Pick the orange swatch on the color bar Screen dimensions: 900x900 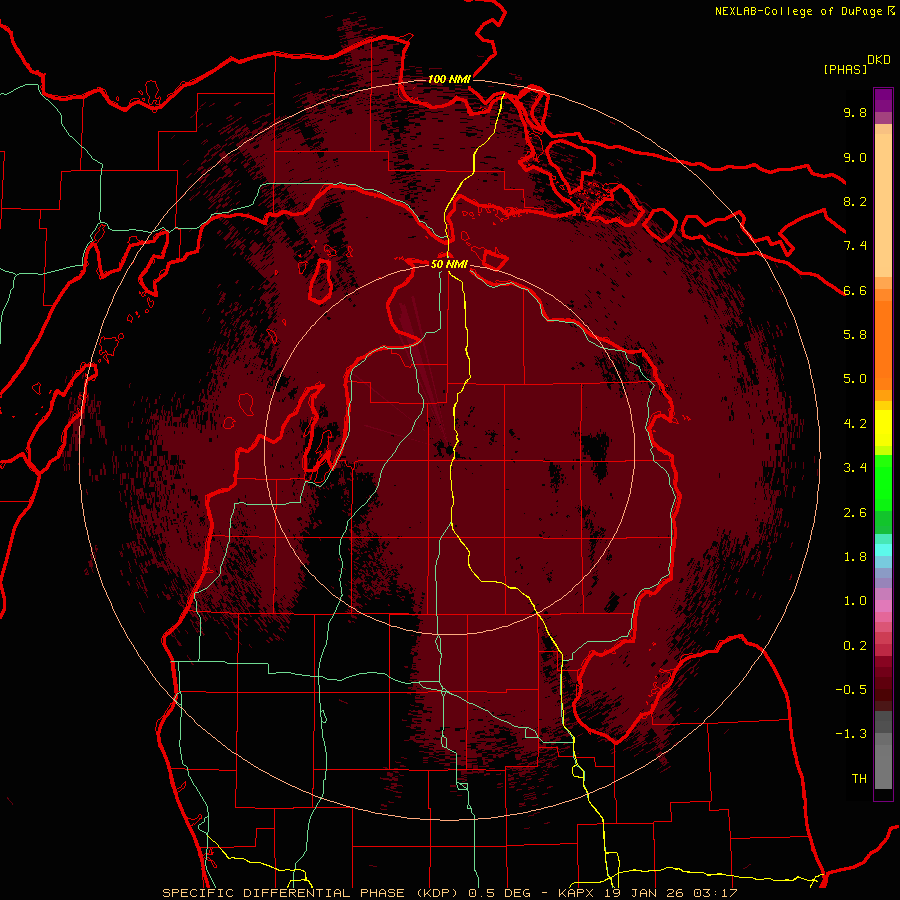coord(883,346)
